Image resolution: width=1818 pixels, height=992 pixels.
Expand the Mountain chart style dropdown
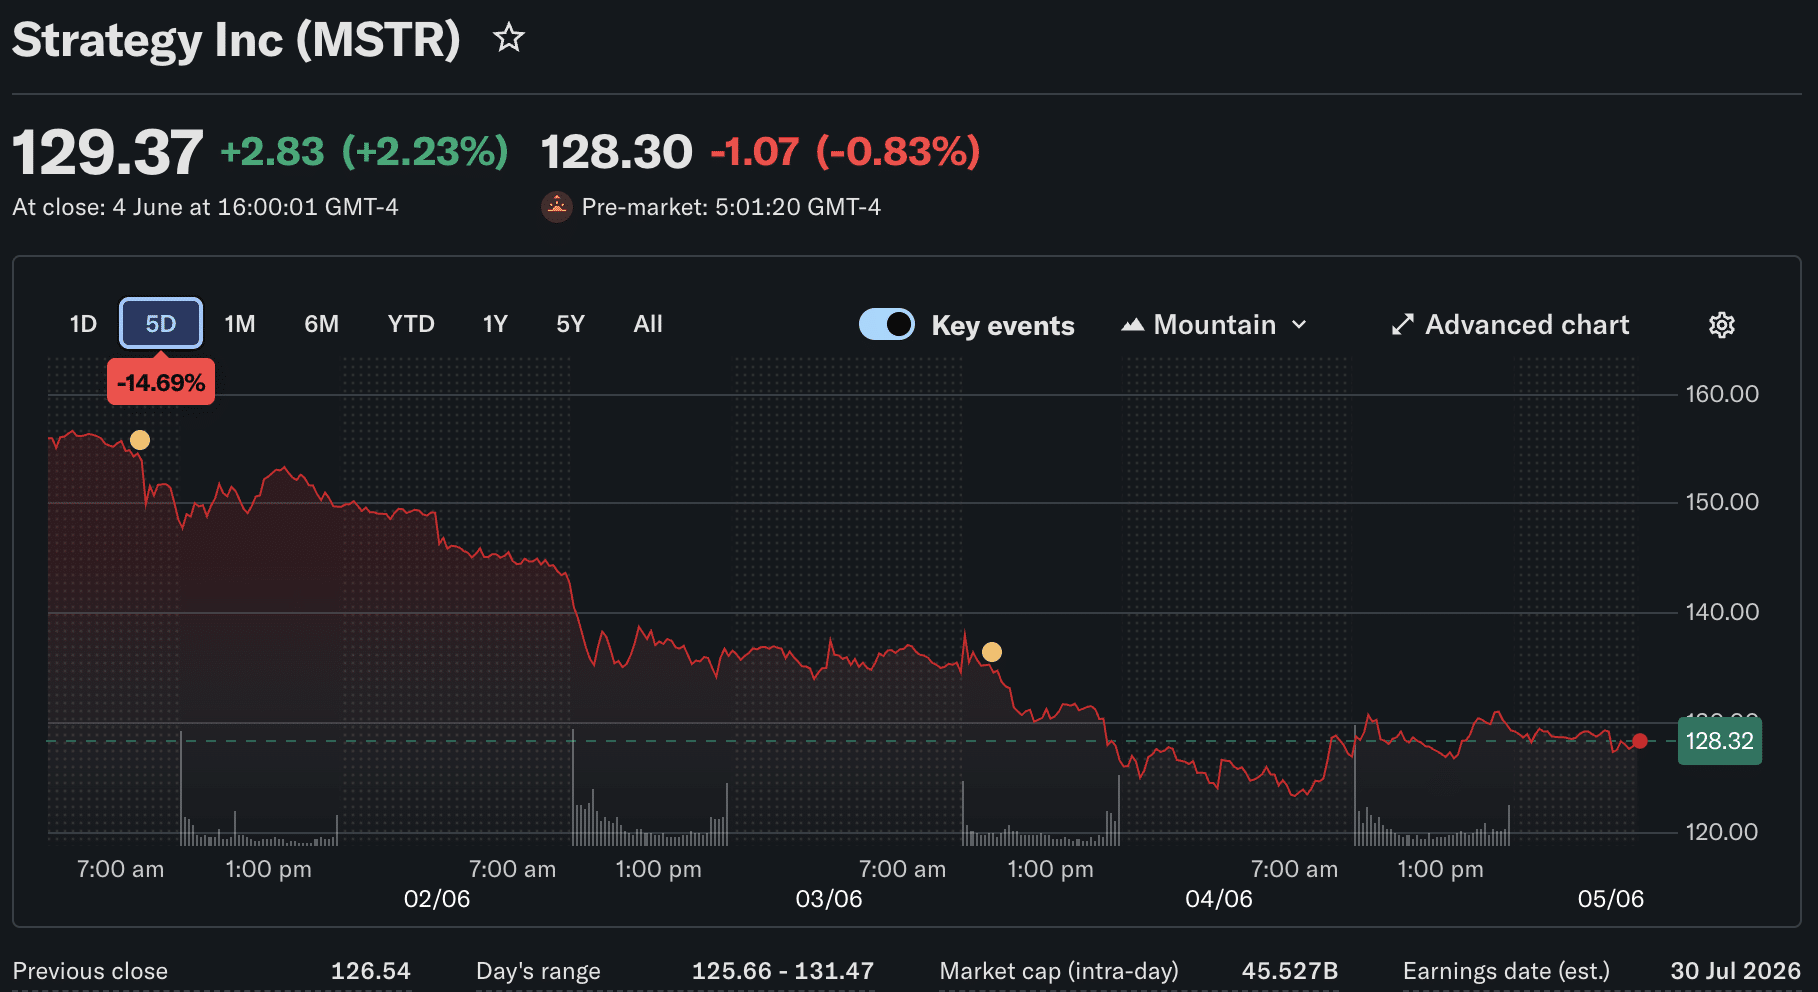click(x=1214, y=325)
